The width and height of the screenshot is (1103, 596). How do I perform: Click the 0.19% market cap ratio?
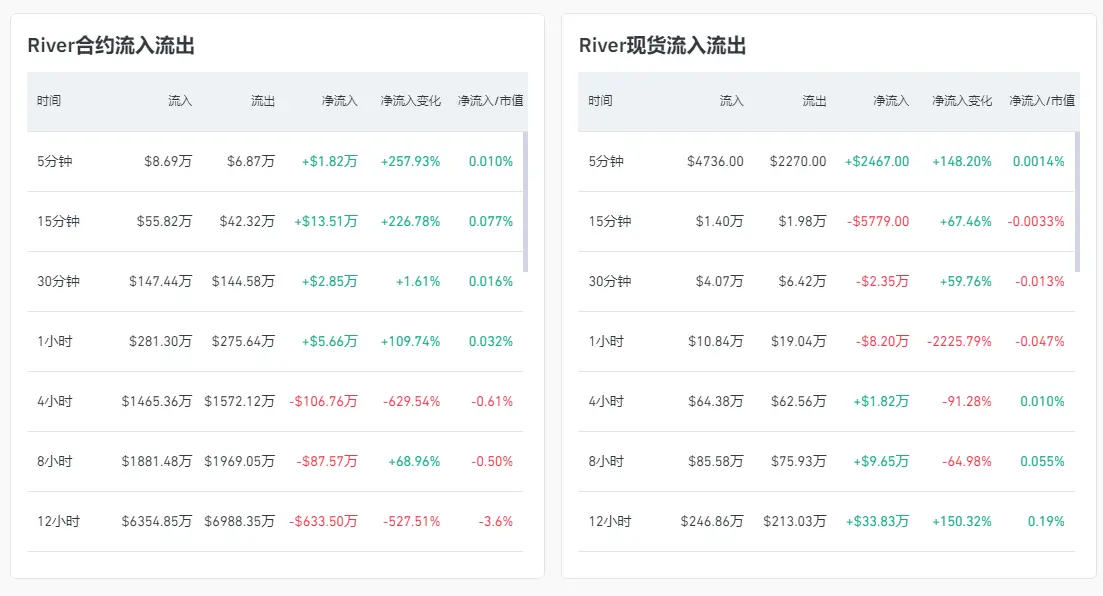click(1046, 521)
